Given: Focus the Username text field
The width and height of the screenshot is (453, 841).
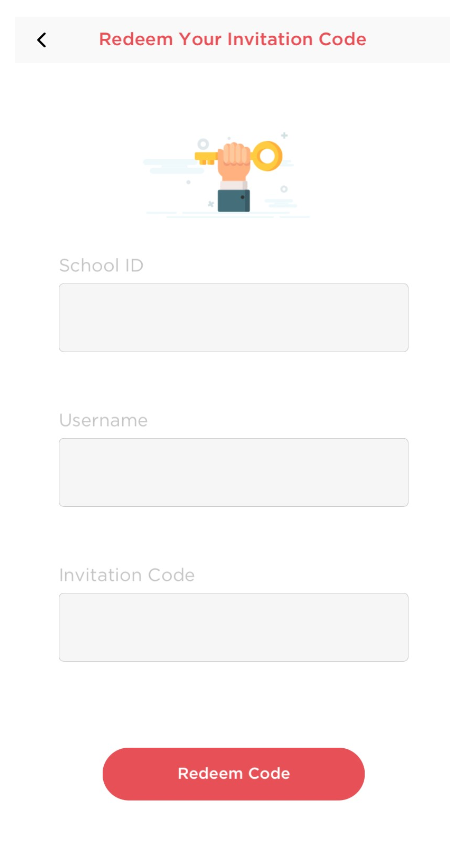Looking at the screenshot, I should click(234, 473).
